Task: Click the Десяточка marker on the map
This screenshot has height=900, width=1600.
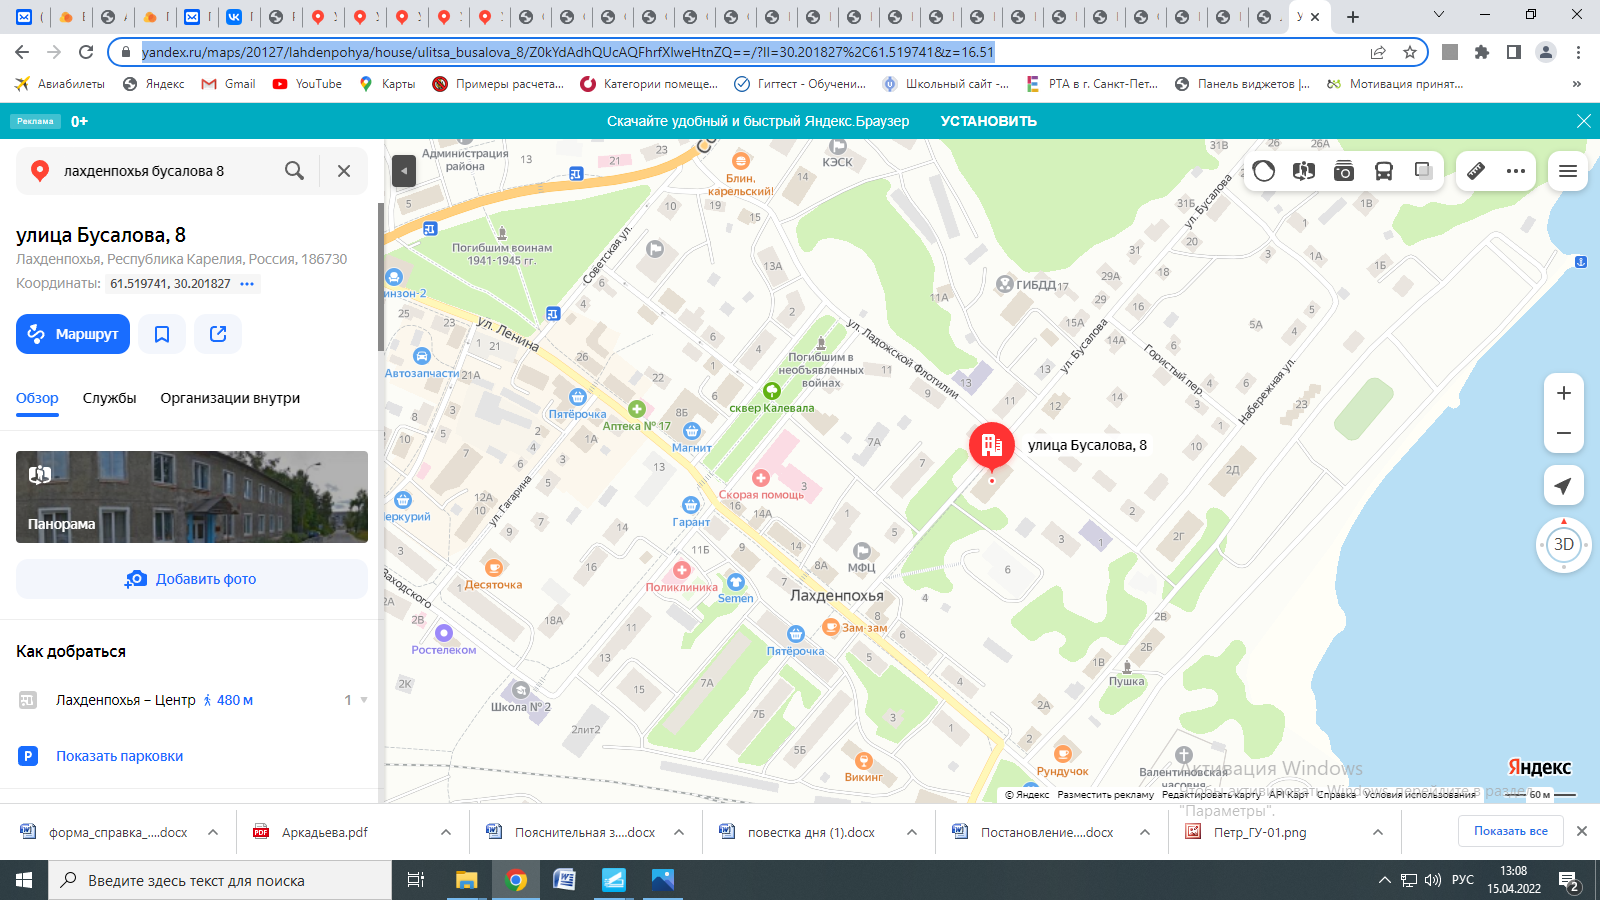Action: (493, 568)
